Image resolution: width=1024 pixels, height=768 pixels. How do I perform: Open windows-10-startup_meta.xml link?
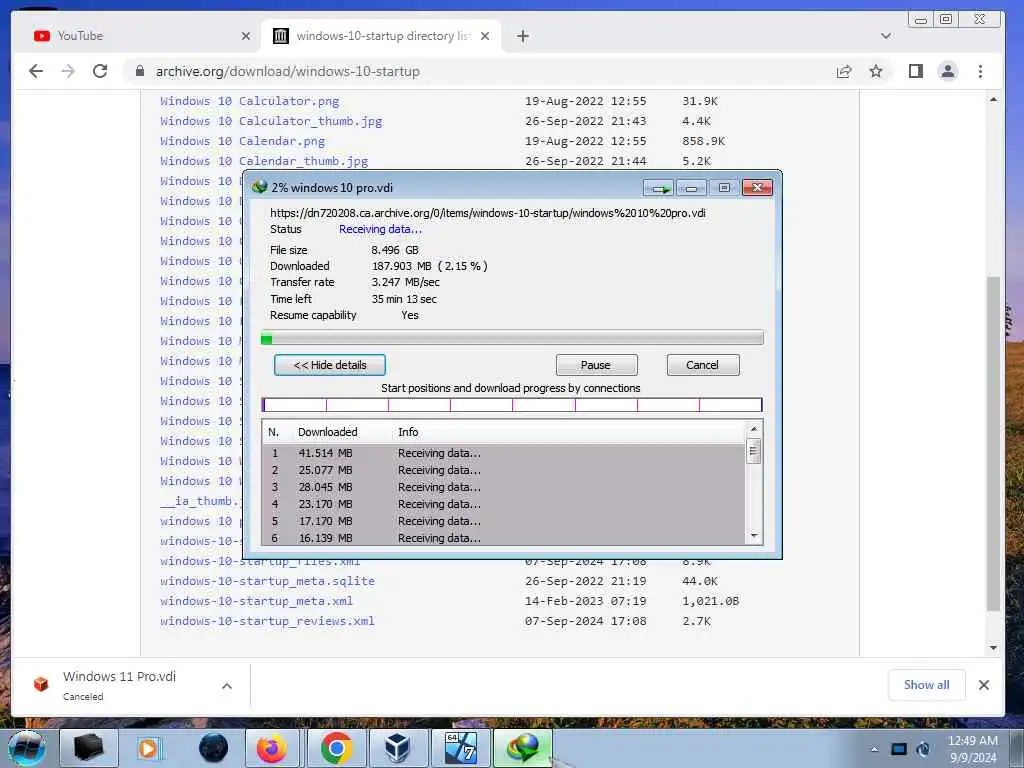257,601
